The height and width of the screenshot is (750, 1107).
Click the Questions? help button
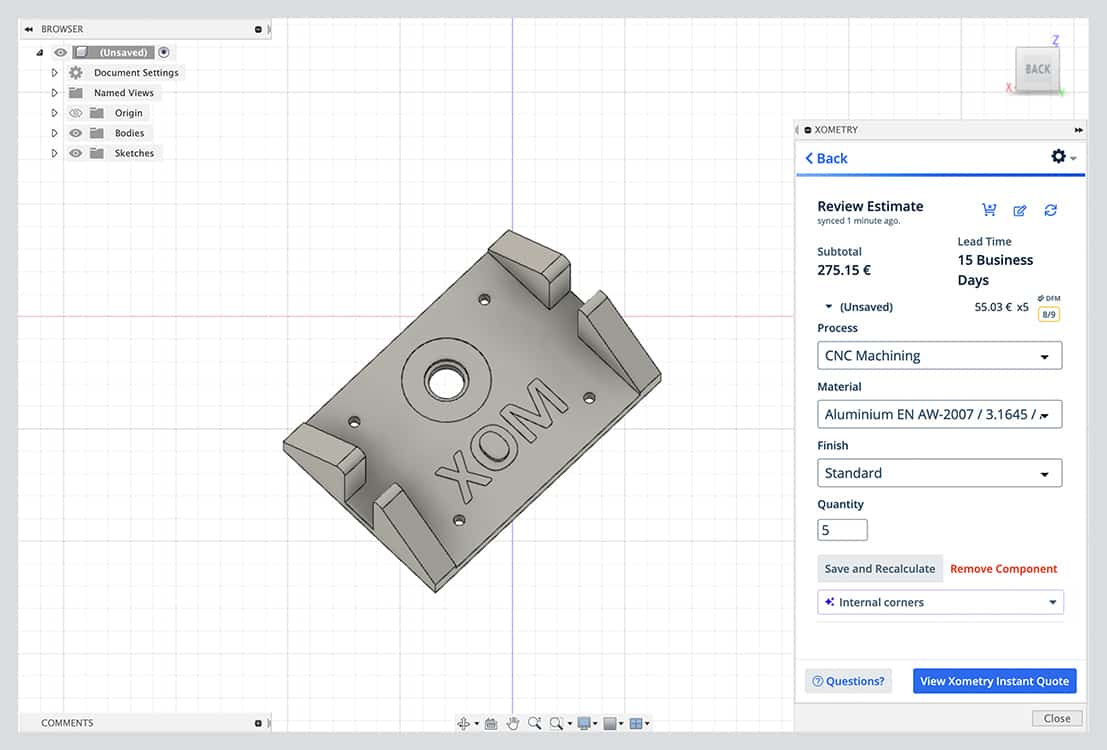click(848, 681)
